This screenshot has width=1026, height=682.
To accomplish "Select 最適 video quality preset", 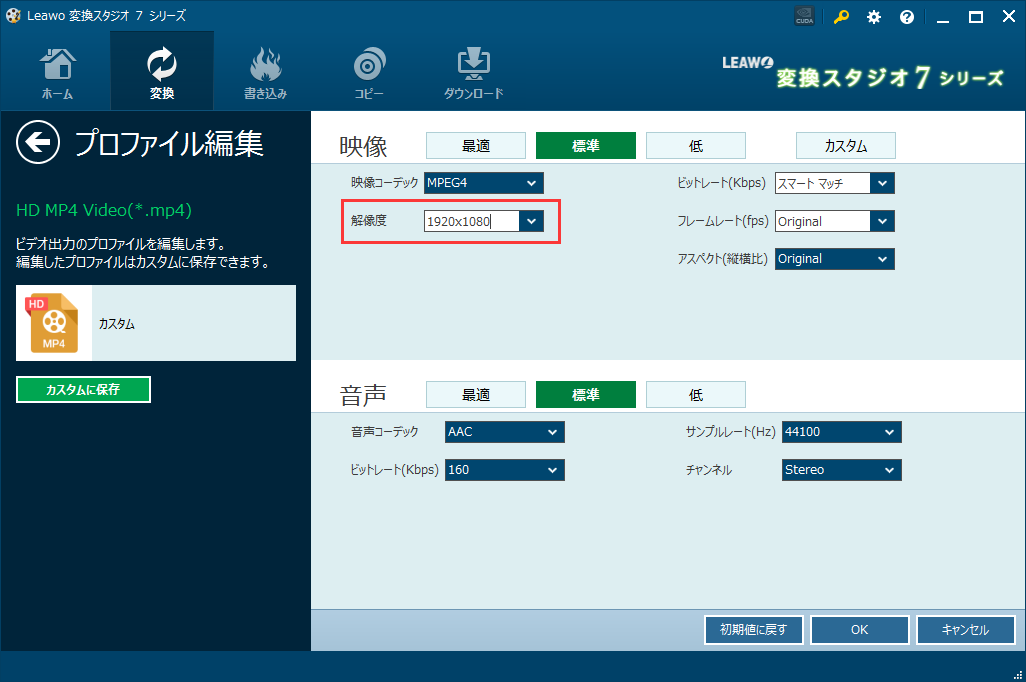I will coord(476,146).
